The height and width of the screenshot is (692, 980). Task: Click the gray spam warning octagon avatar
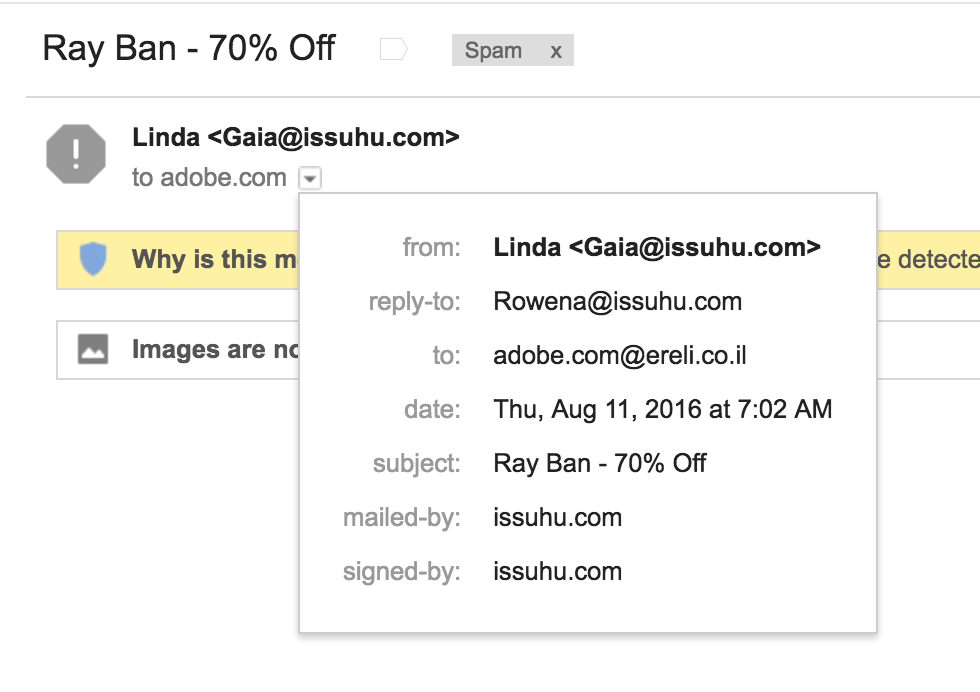coord(76,155)
